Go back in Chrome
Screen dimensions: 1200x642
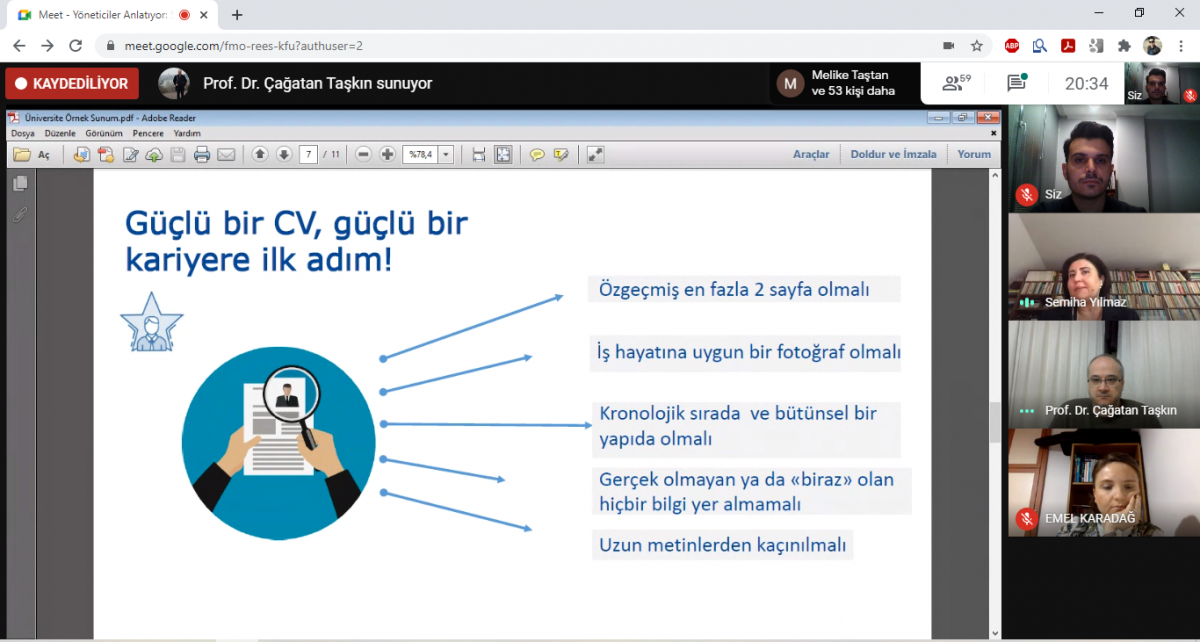click(x=19, y=45)
